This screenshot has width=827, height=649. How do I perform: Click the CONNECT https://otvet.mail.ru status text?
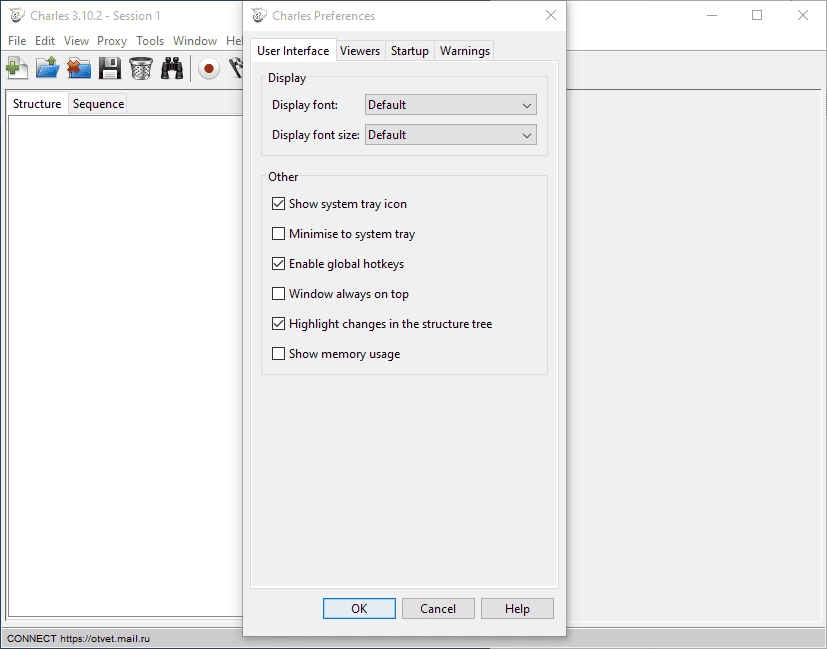[x=78, y=638]
